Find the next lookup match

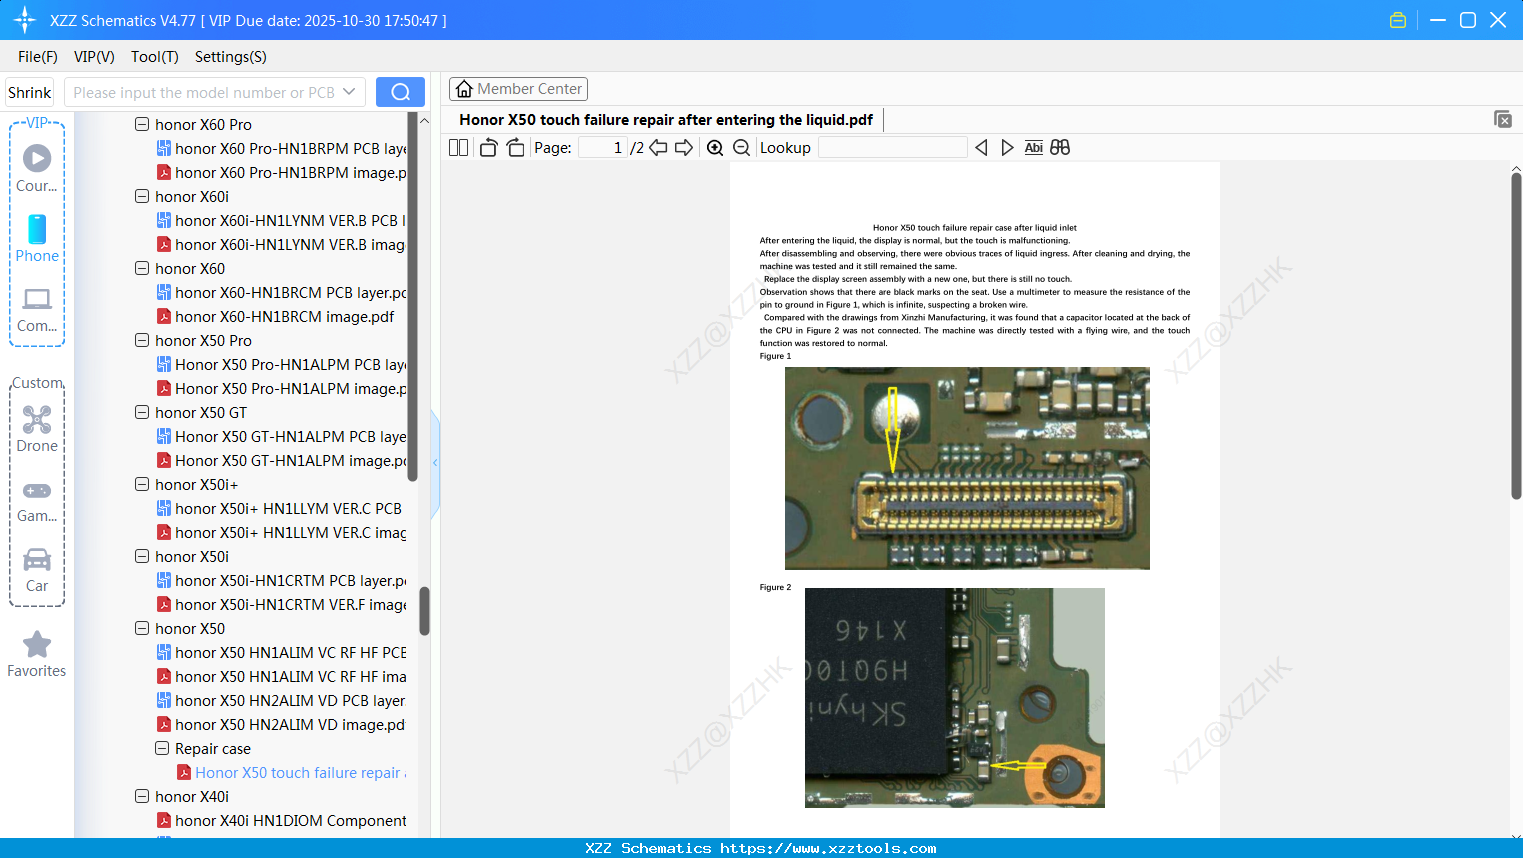1007,148
